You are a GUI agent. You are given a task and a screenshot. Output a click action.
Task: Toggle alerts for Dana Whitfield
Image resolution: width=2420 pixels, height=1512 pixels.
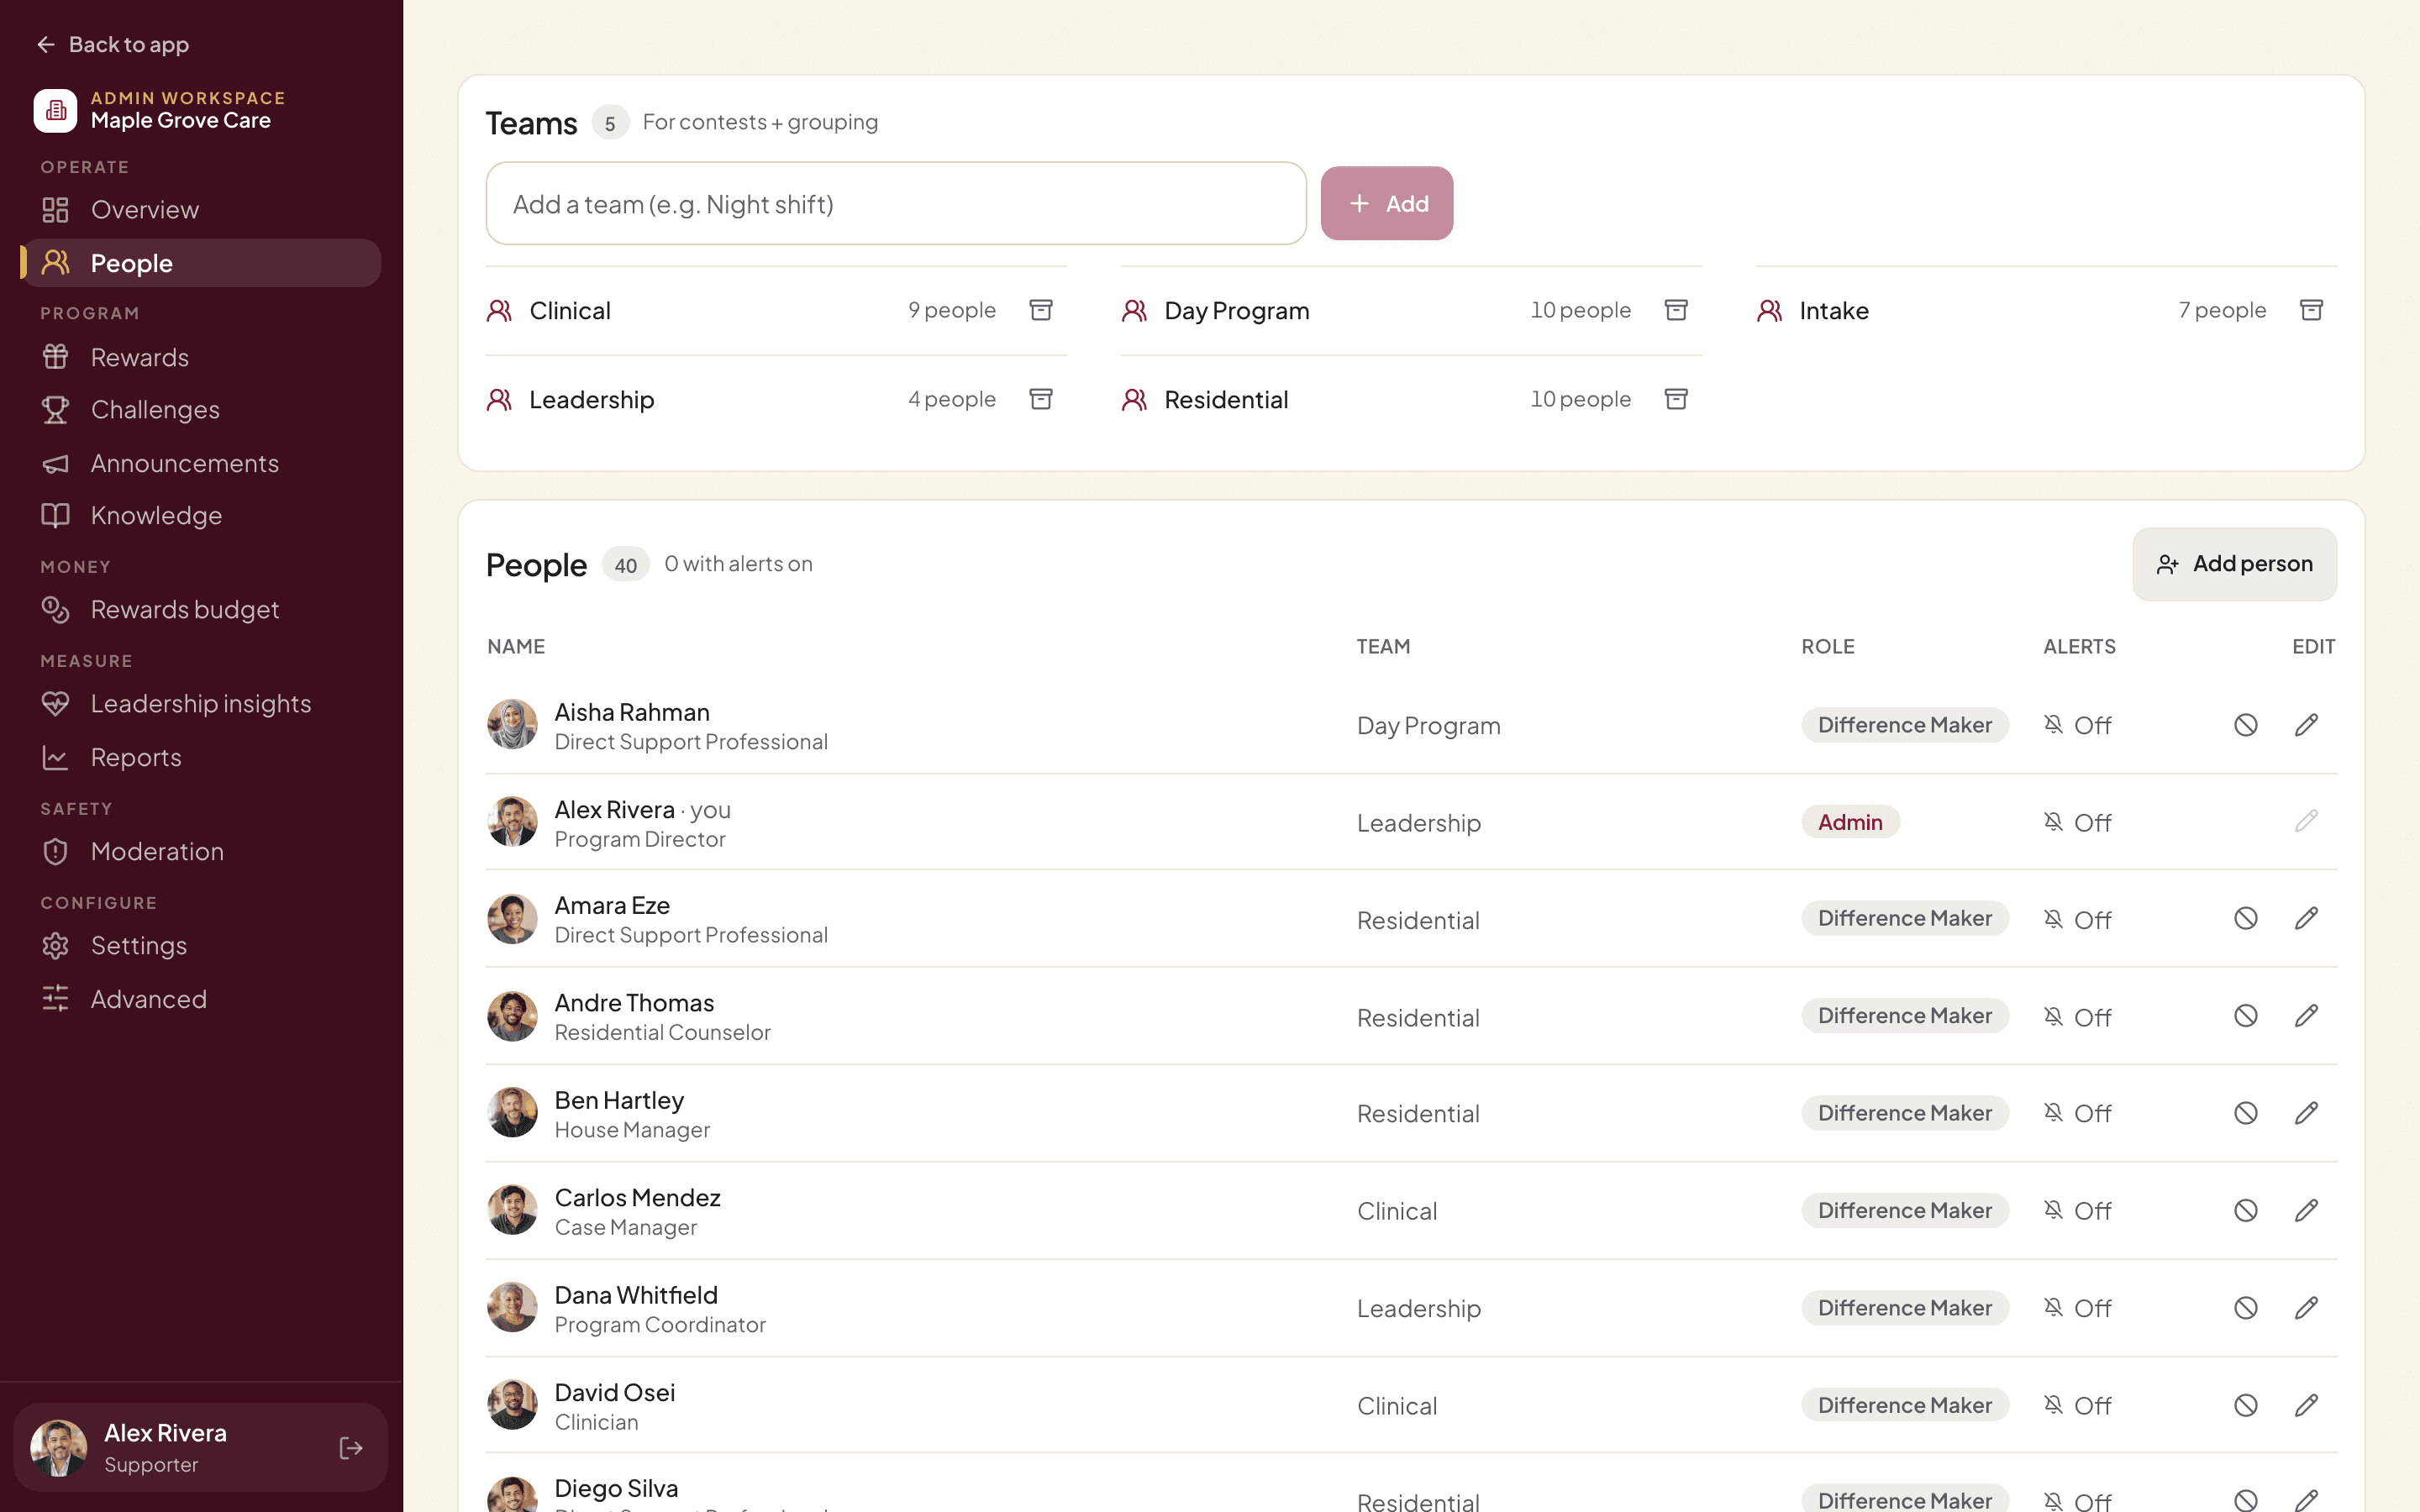pyautogui.click(x=2077, y=1308)
